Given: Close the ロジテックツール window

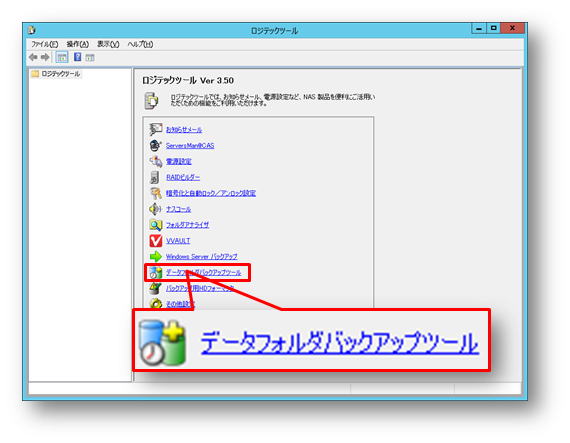Looking at the screenshot, I should 512,28.
